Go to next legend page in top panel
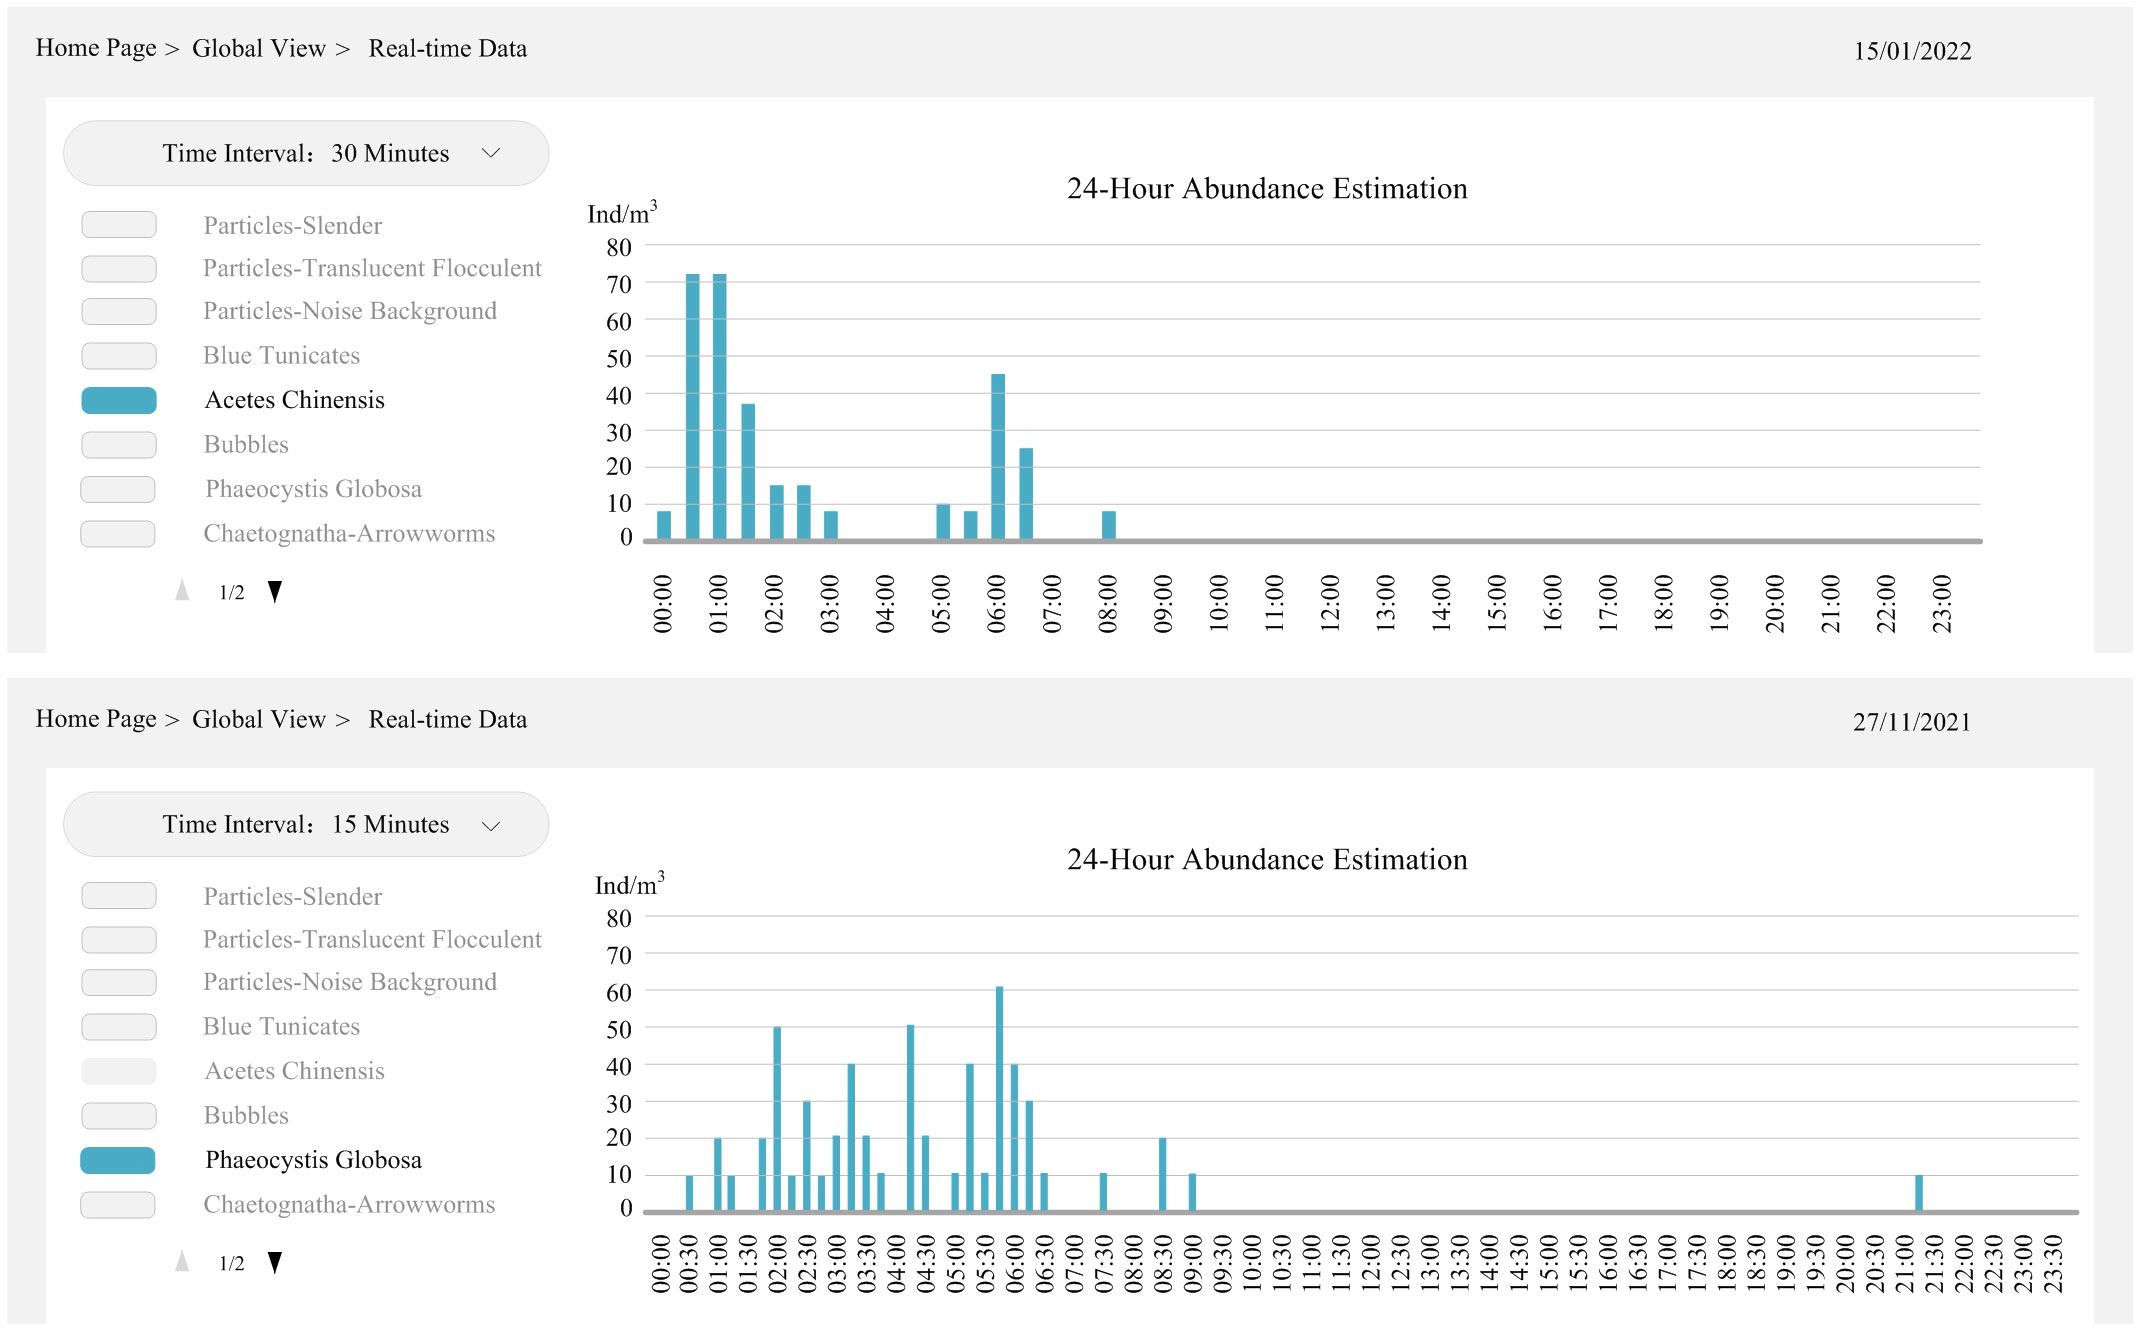The width and height of the screenshot is (2141, 1332). (275, 592)
